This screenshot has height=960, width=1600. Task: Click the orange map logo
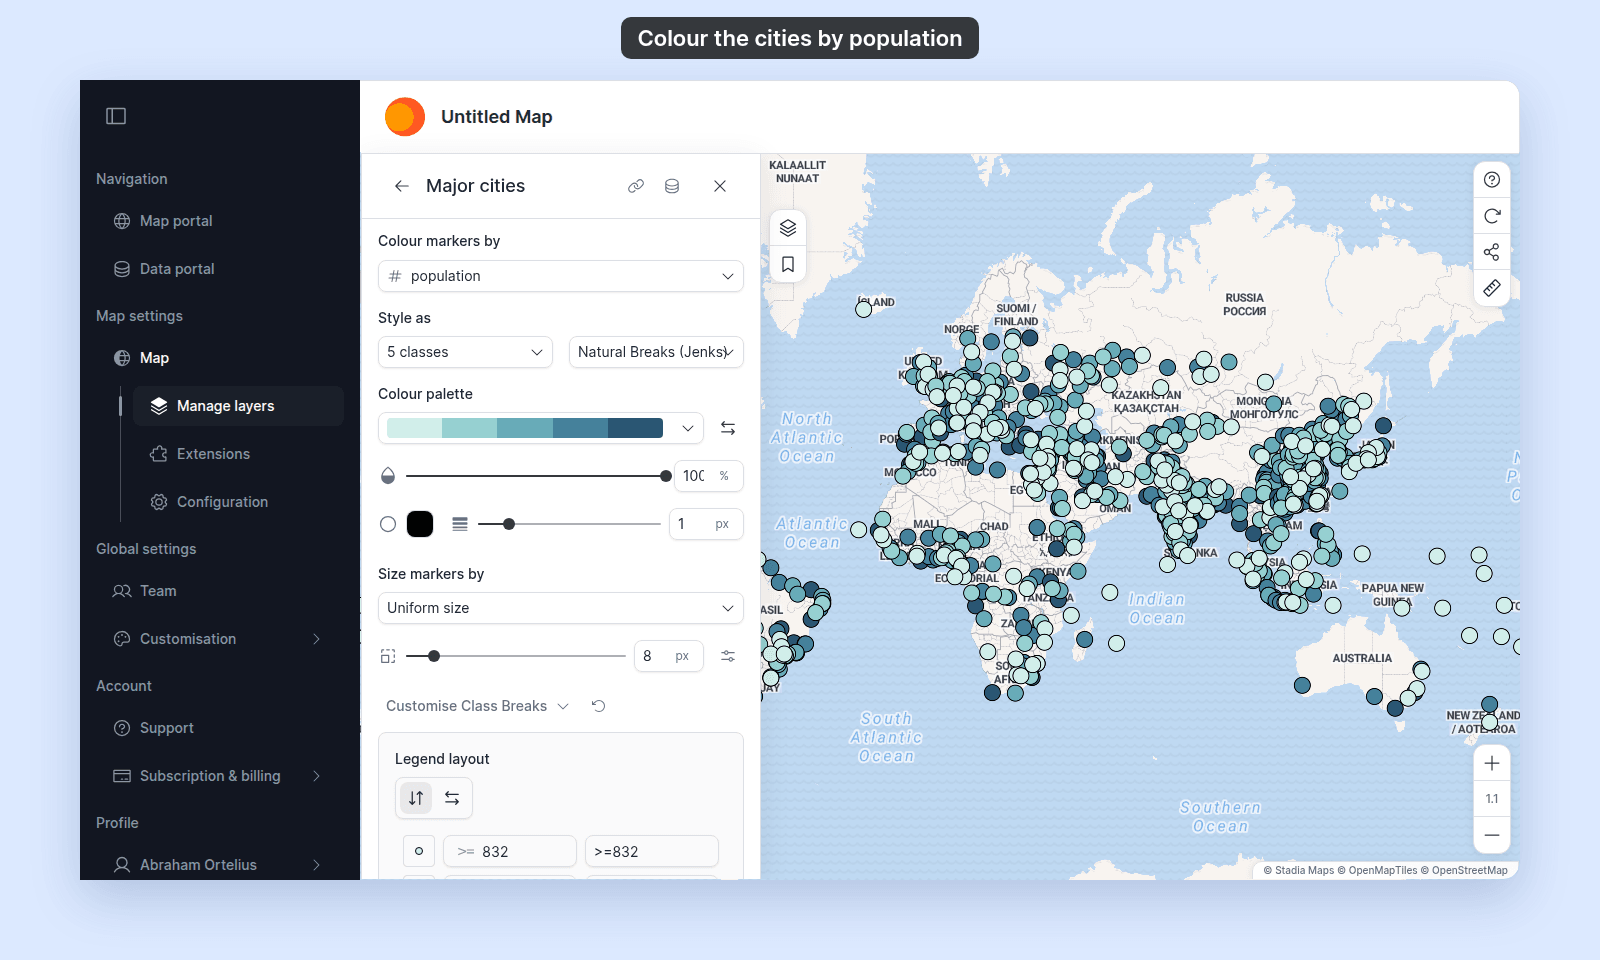click(x=405, y=117)
